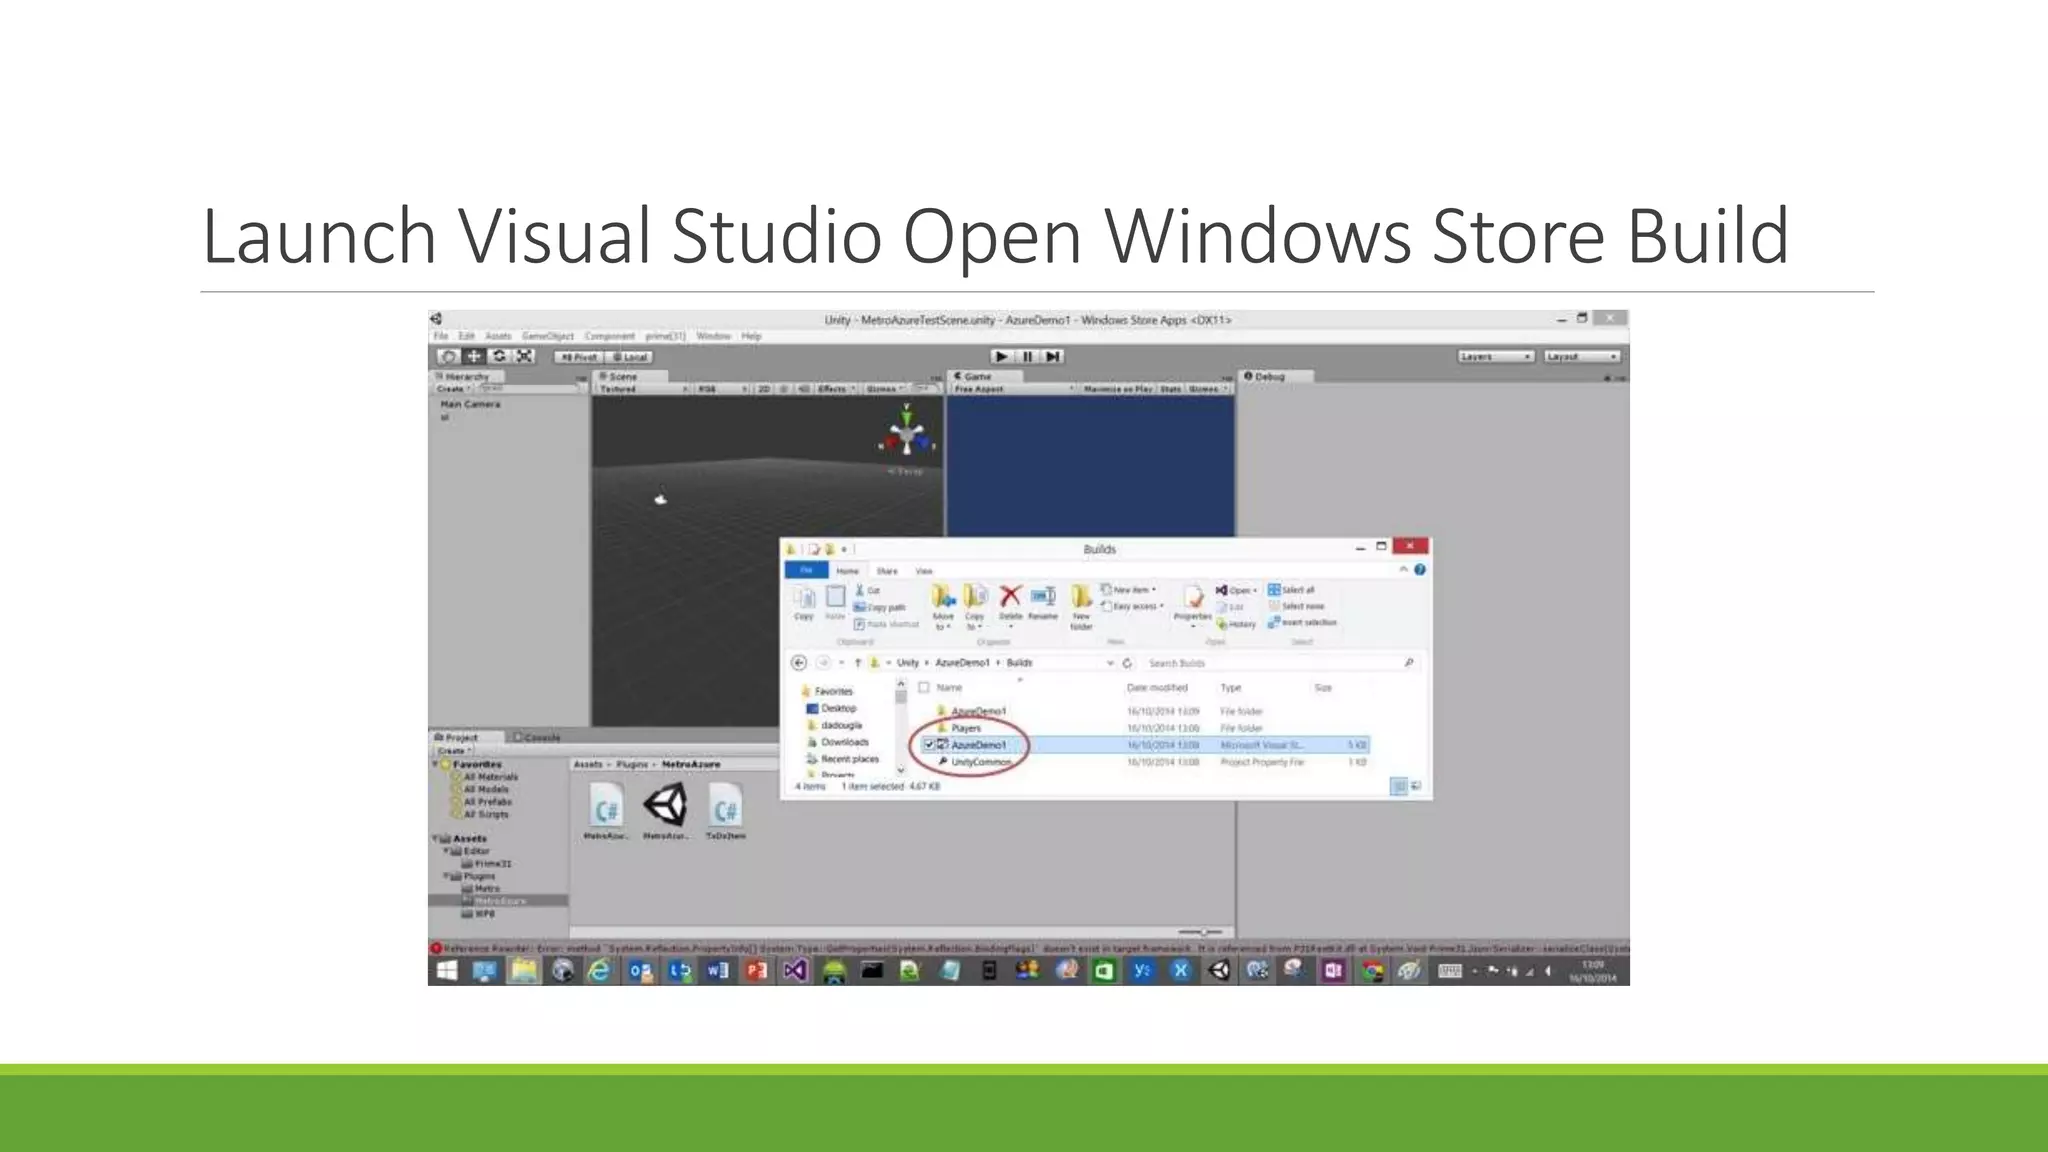Open the prime[31] menu

[665, 336]
